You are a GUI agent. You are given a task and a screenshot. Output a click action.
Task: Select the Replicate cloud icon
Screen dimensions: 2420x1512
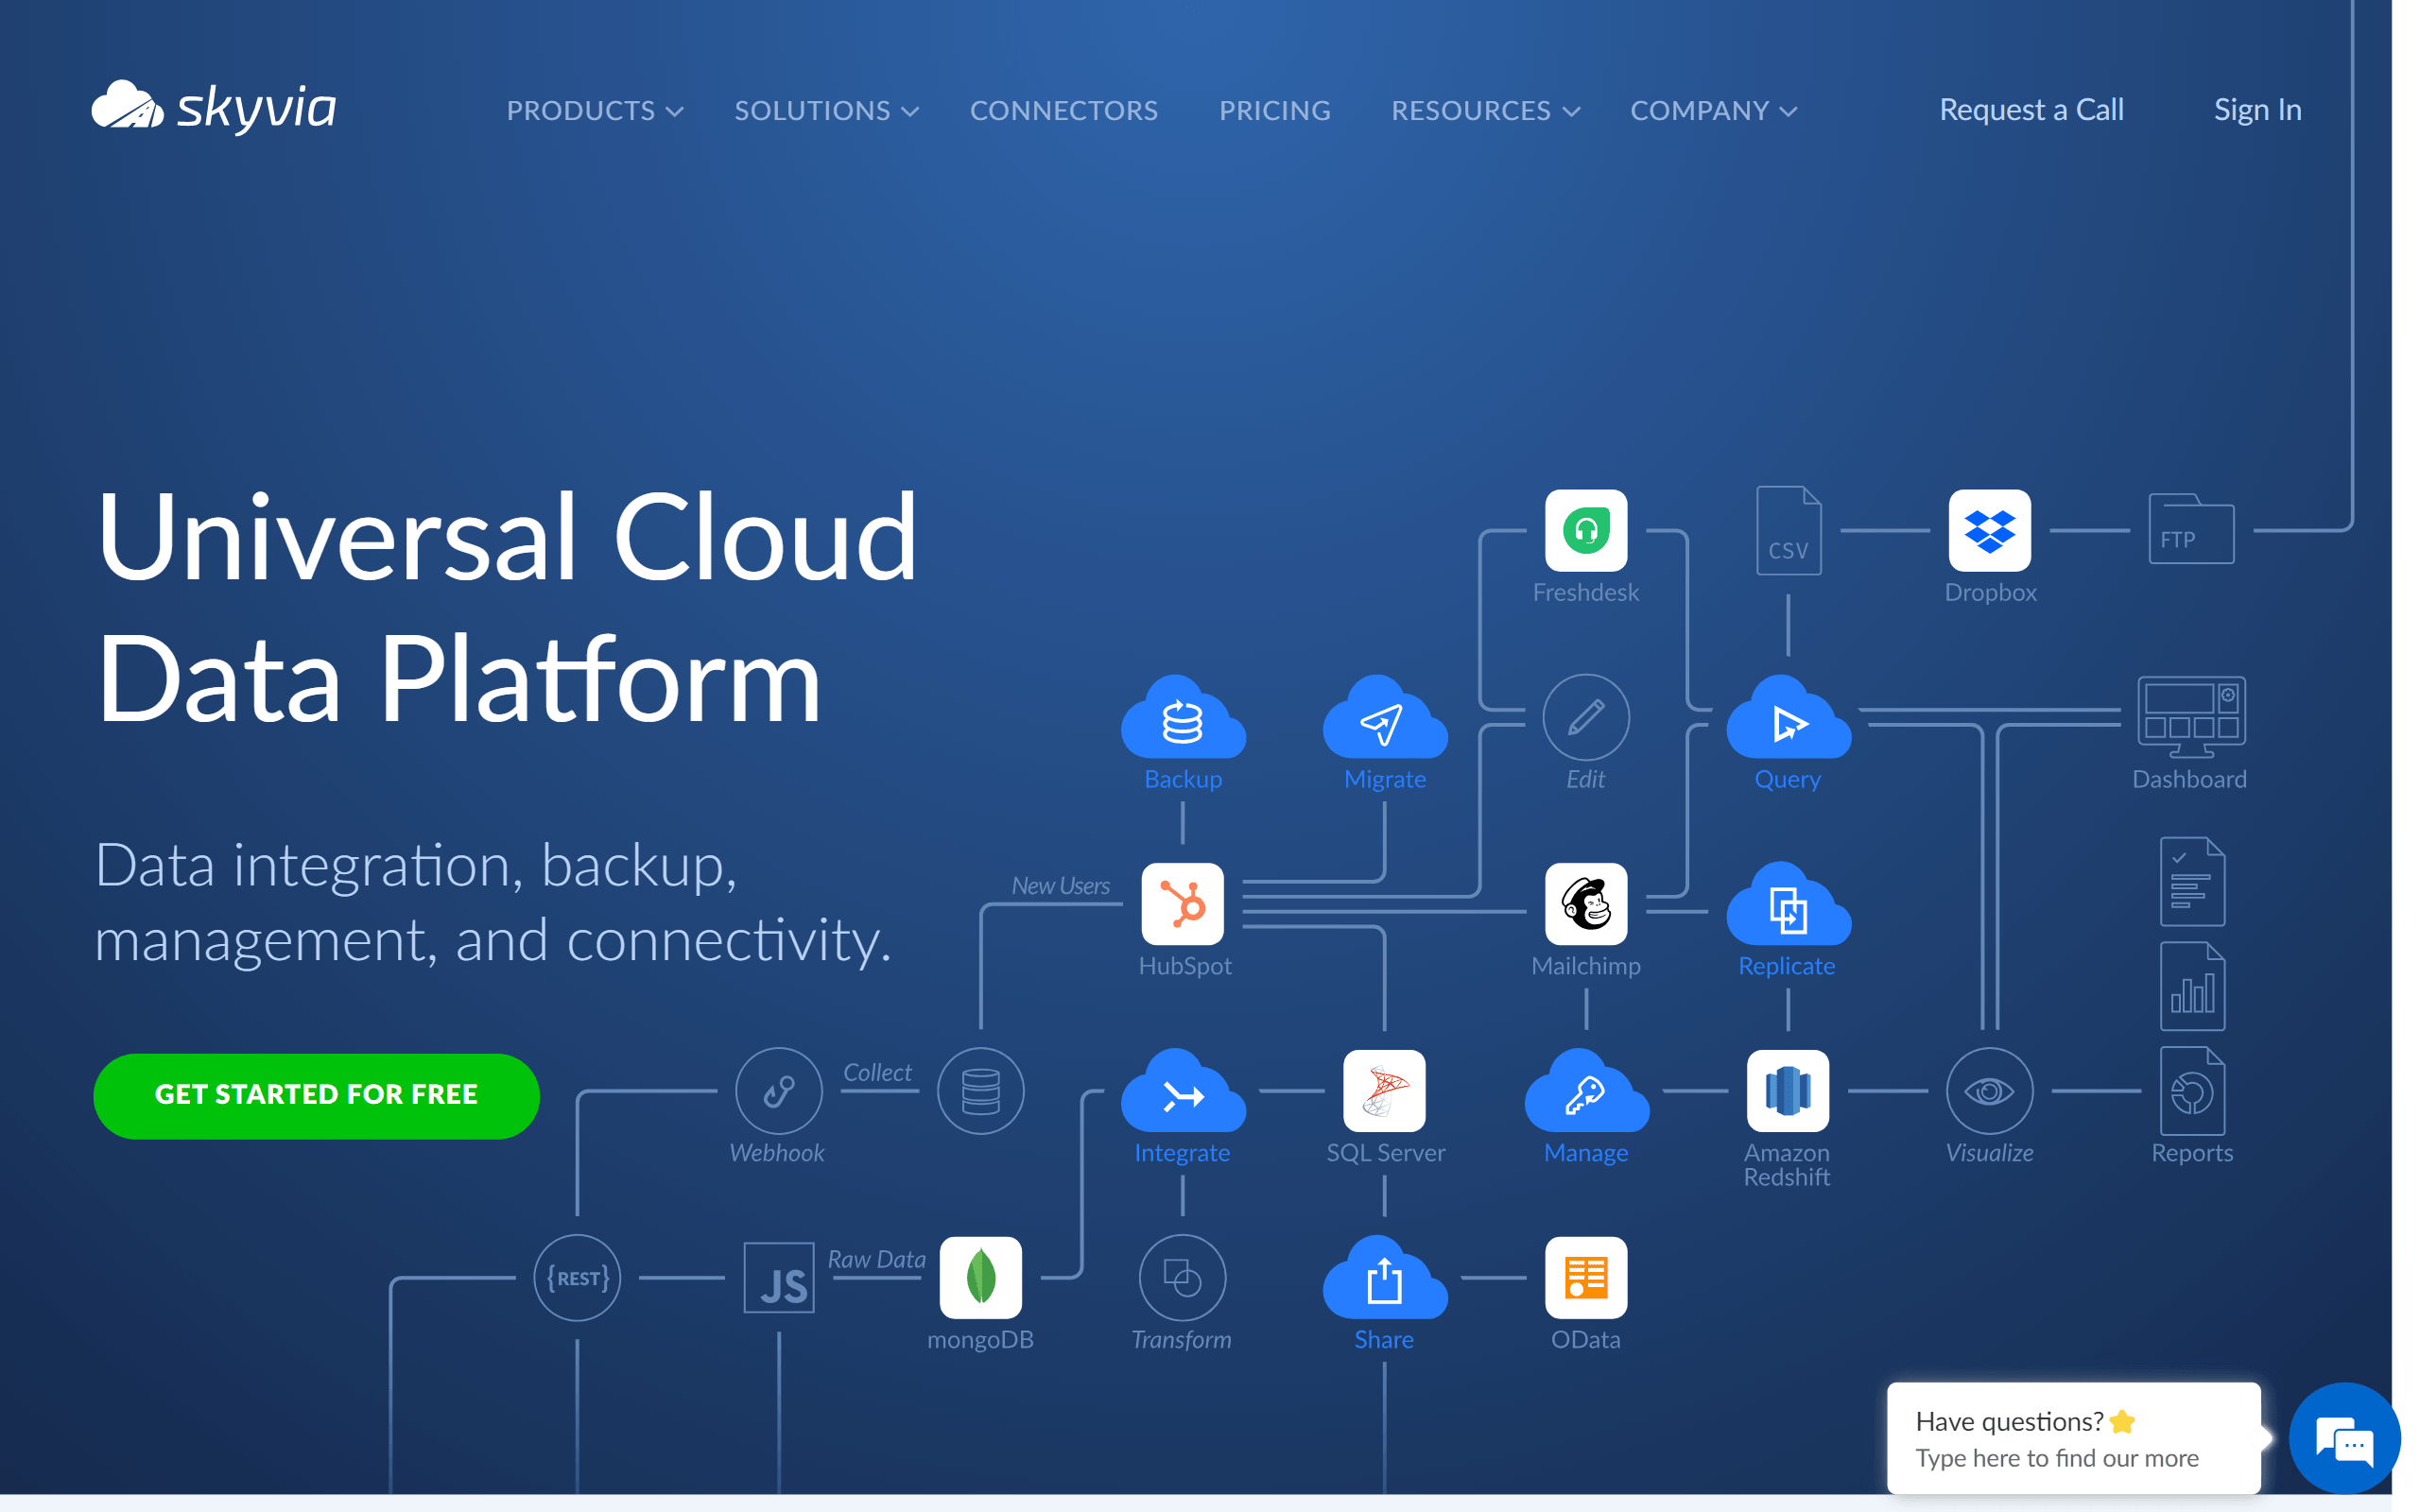[x=1788, y=904]
